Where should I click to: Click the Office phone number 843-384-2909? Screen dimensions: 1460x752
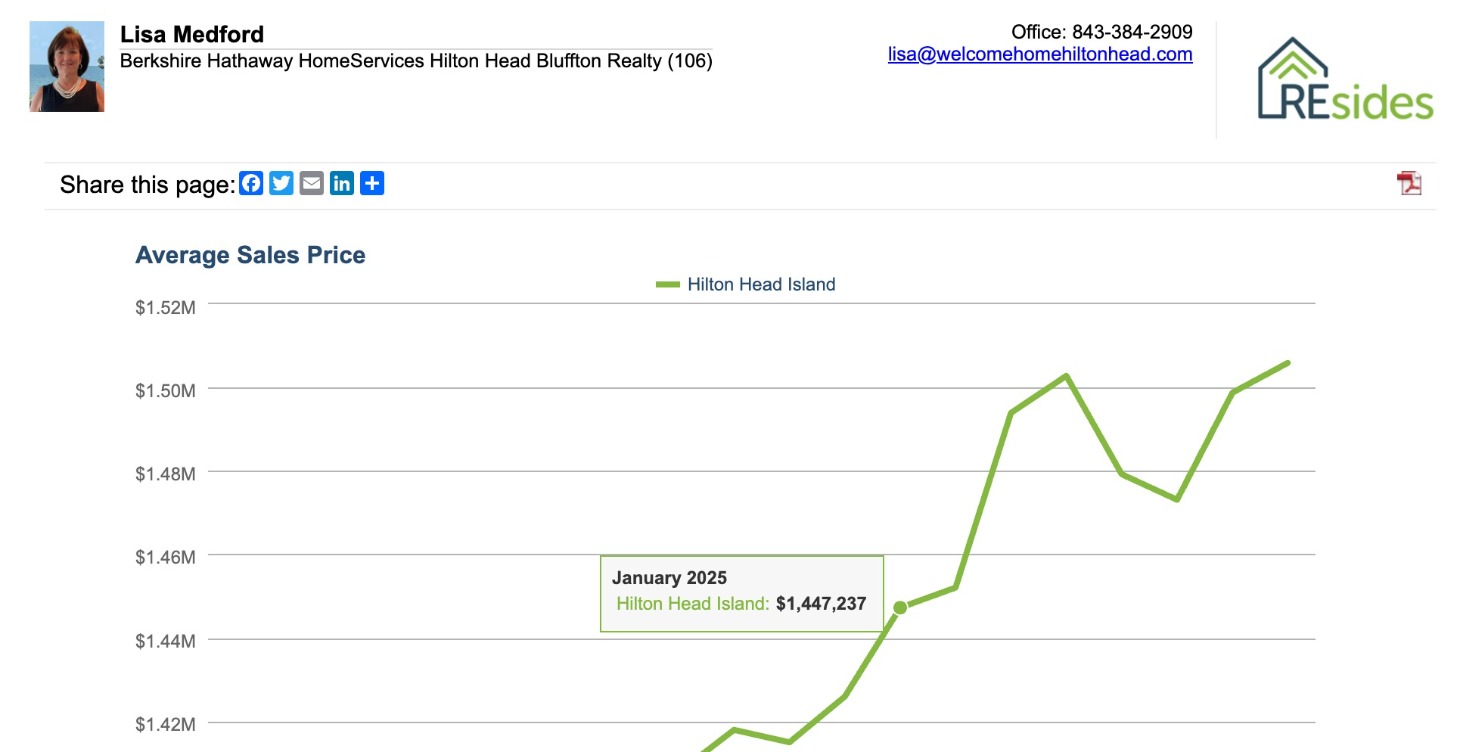point(1131,31)
